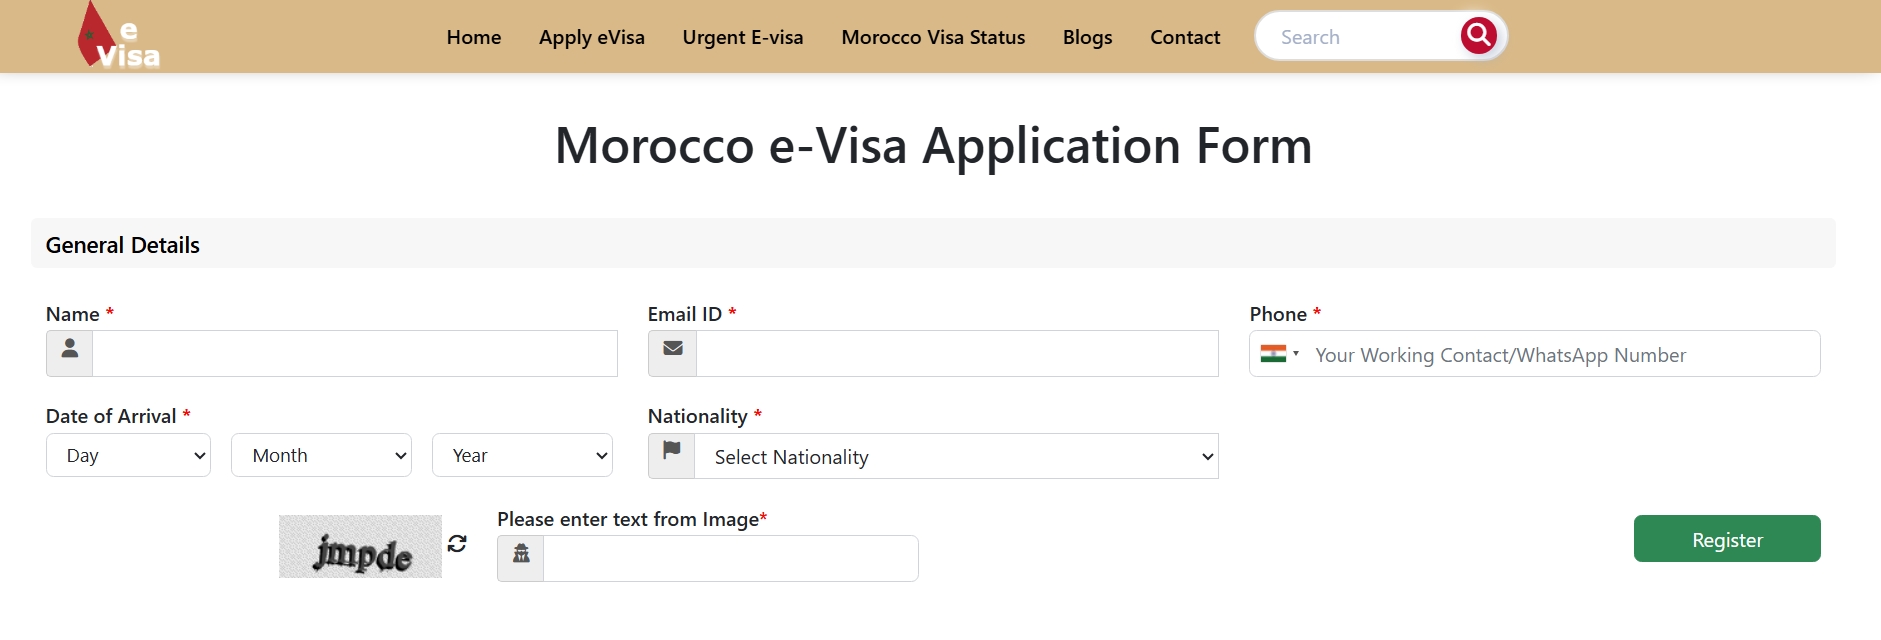Open Morocco Visa Status page

coord(933,37)
